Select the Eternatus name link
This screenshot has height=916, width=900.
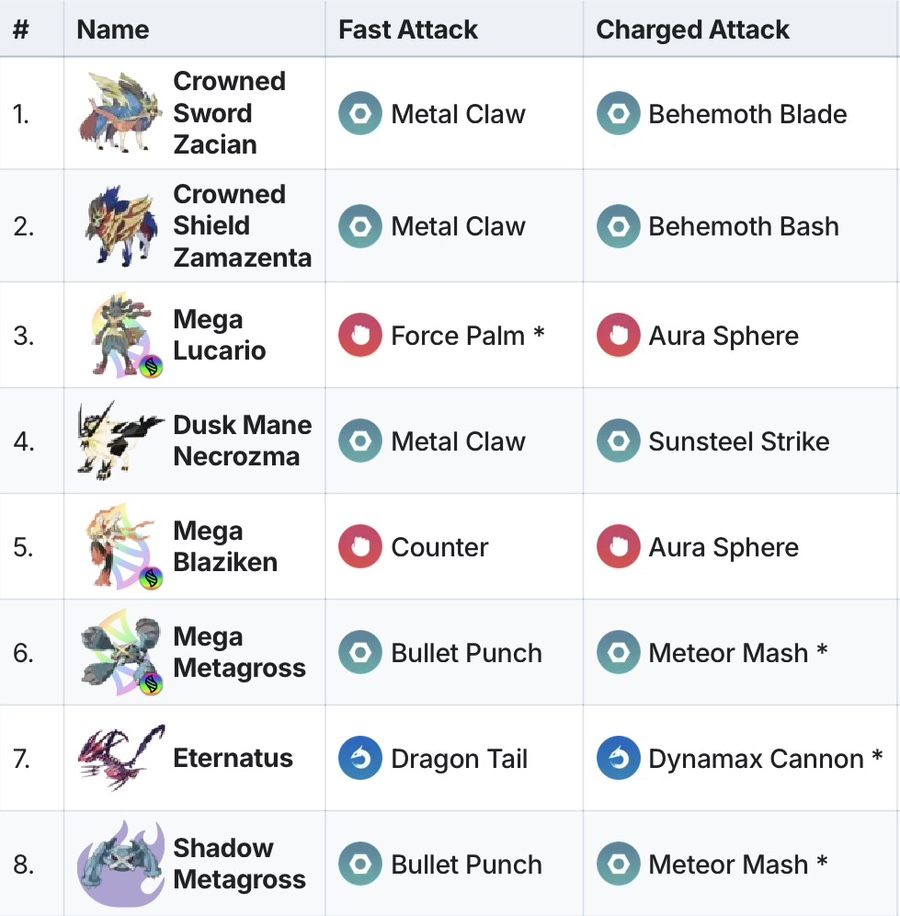click(233, 758)
